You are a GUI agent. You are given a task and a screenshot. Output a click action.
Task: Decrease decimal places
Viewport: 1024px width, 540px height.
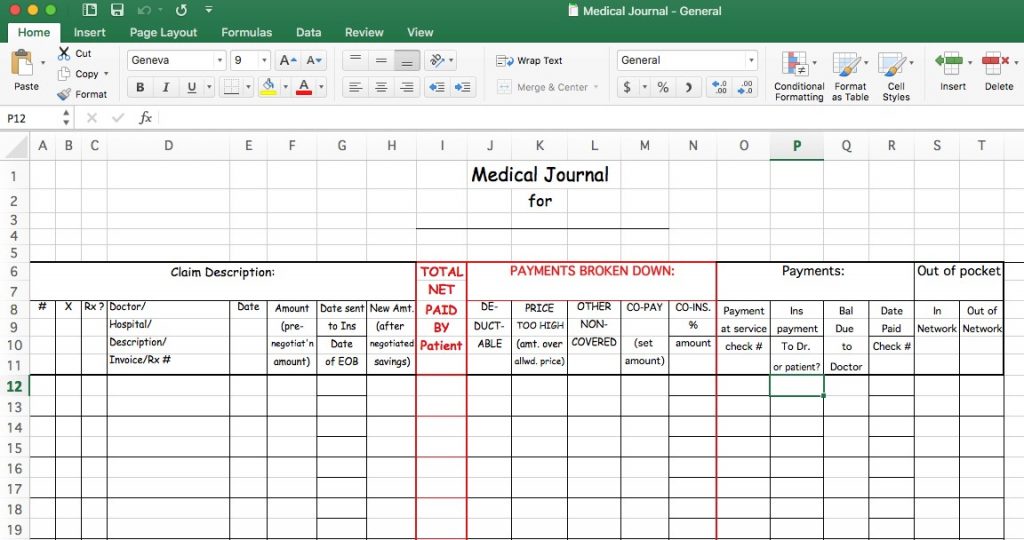745,87
